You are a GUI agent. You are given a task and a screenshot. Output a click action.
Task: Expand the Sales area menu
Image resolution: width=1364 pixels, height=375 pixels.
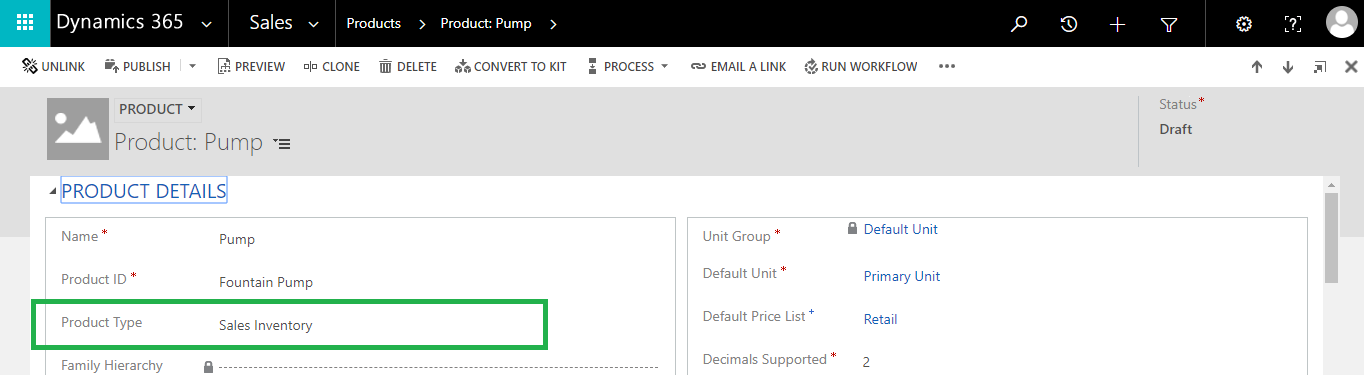tap(285, 23)
